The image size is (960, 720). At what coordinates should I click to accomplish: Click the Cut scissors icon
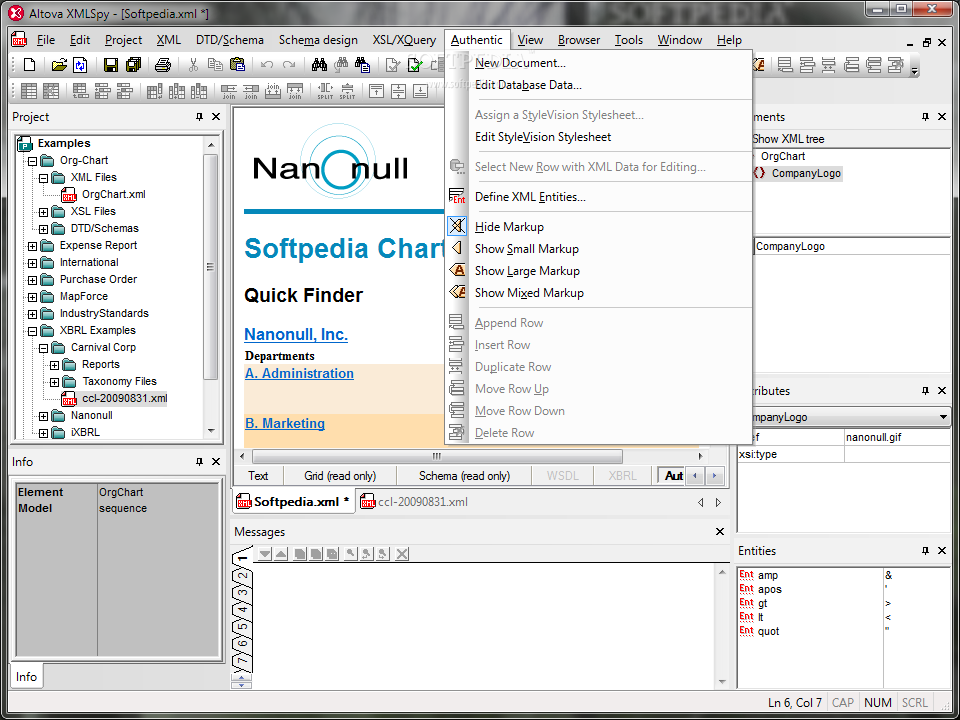193,65
